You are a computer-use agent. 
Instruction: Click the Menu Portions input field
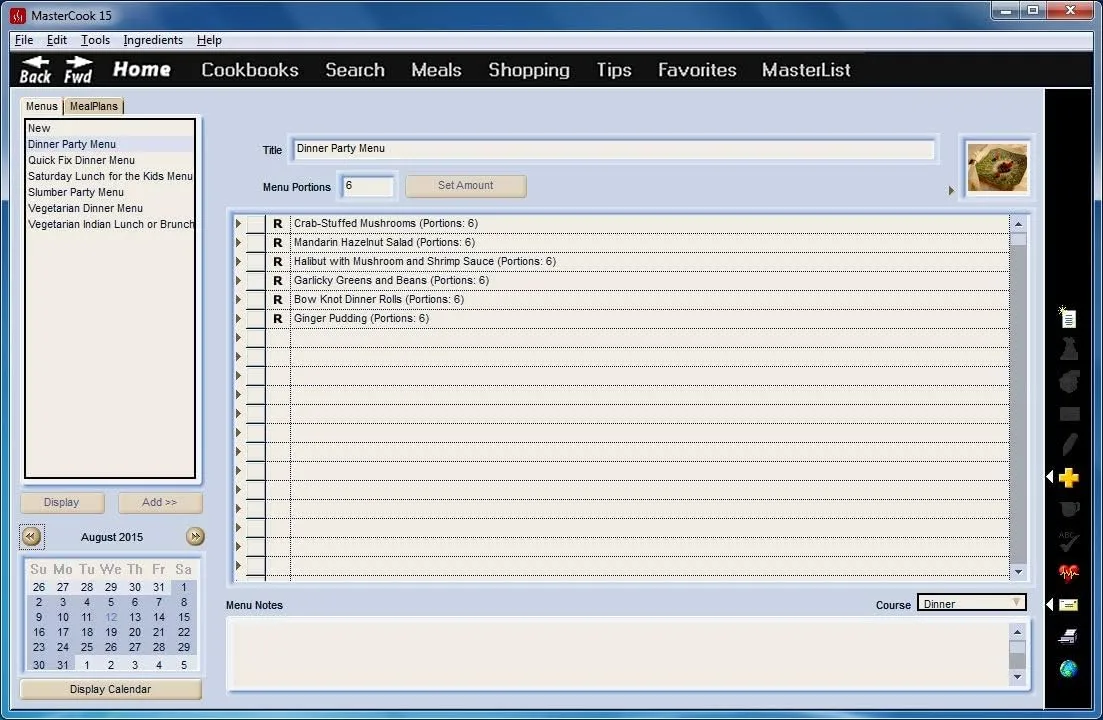[367, 186]
